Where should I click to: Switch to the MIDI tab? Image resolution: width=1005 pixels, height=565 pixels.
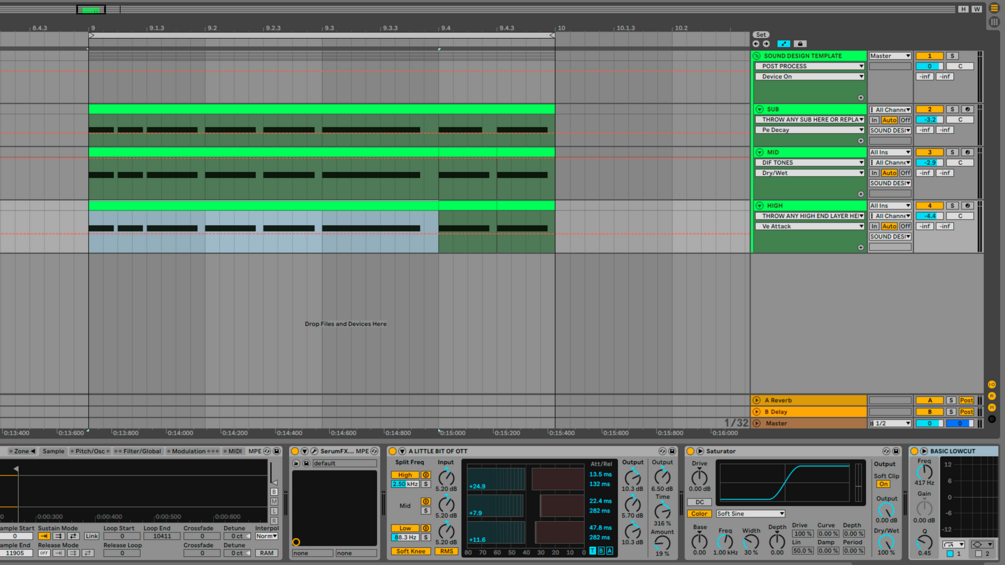coord(234,452)
